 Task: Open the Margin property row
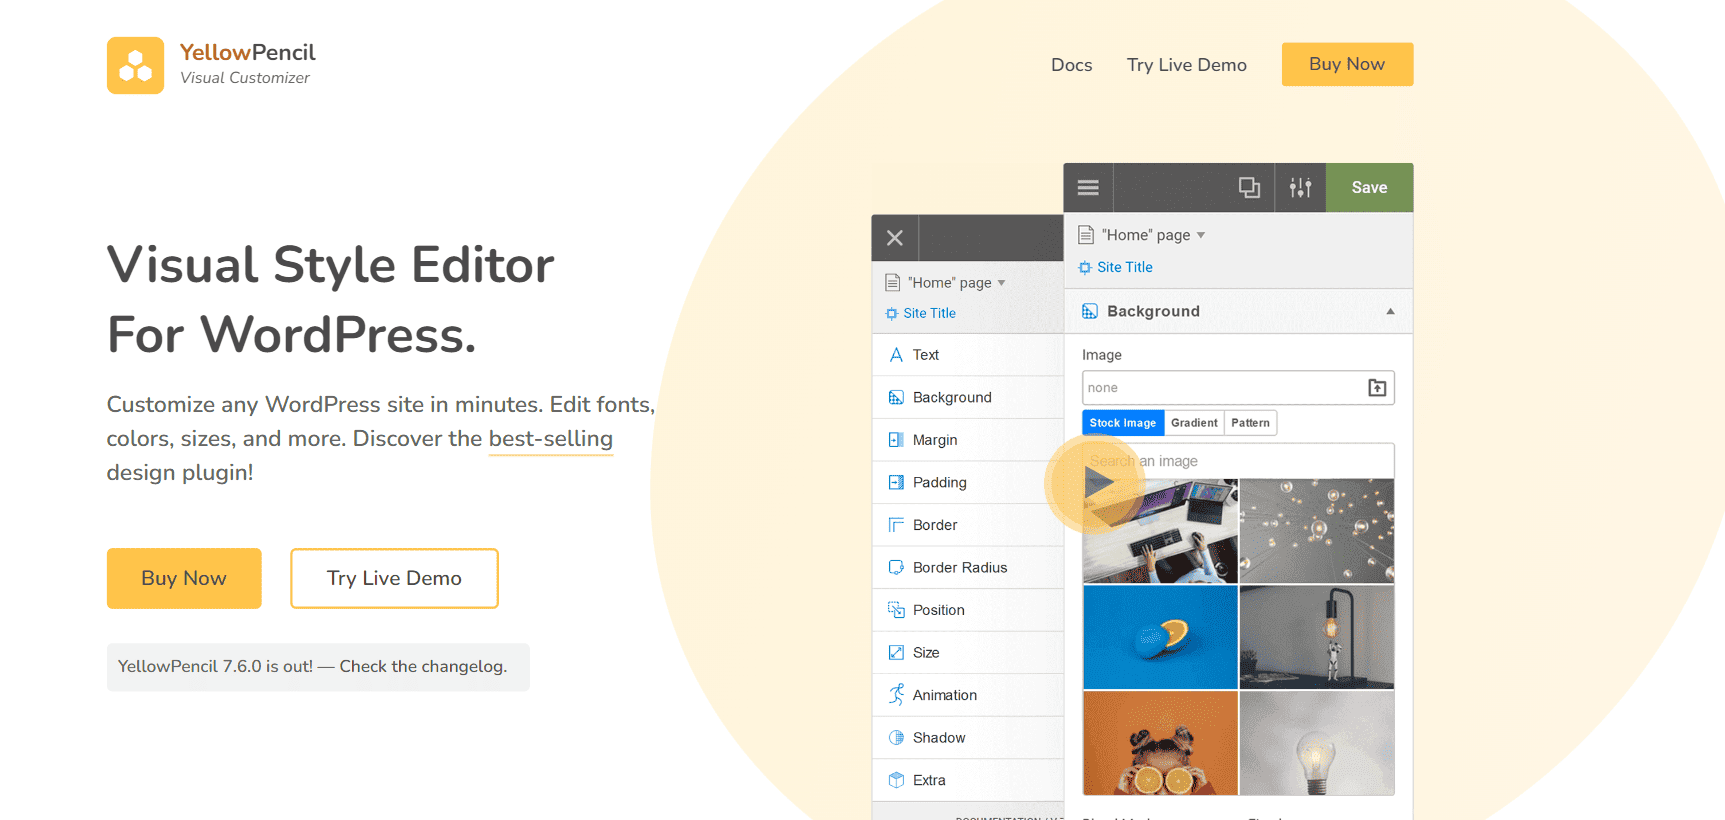(968, 440)
